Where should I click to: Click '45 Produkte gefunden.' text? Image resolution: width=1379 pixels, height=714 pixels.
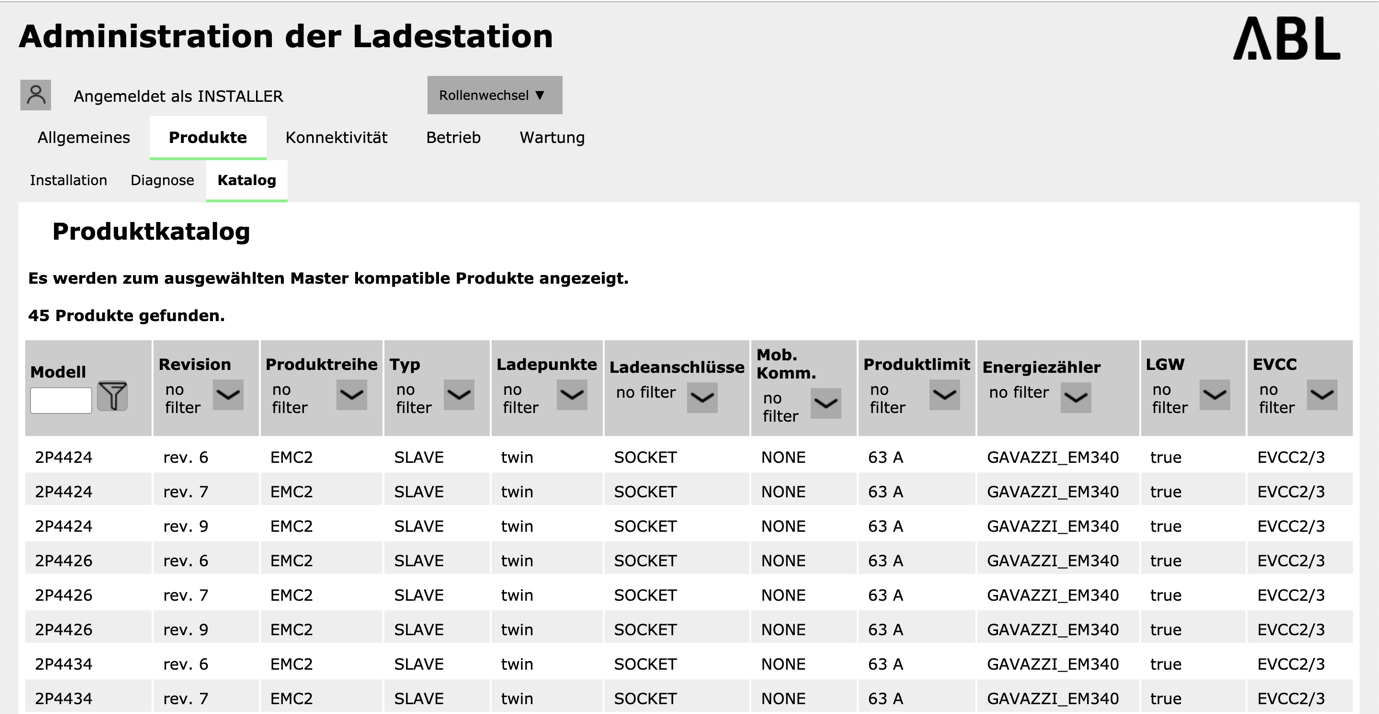click(126, 316)
